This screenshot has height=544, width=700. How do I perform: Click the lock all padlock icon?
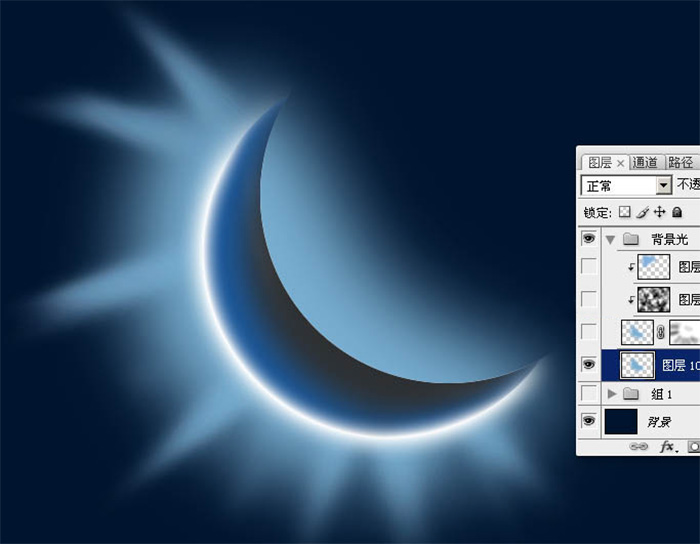click(x=677, y=212)
